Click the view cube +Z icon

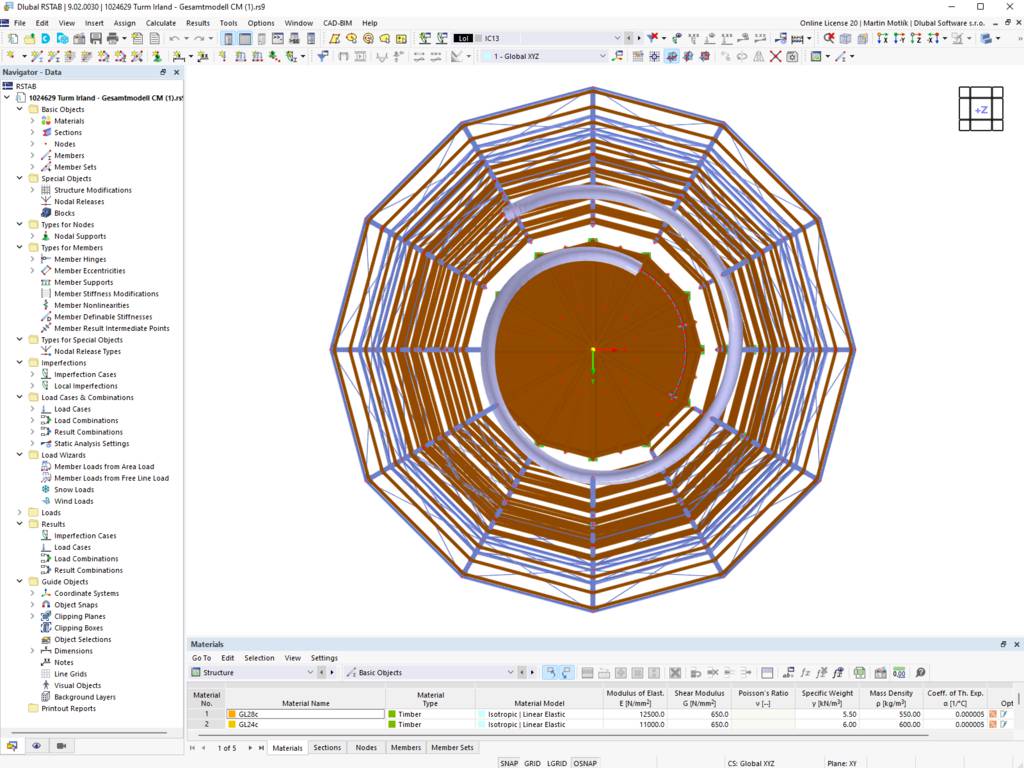[x=981, y=109]
